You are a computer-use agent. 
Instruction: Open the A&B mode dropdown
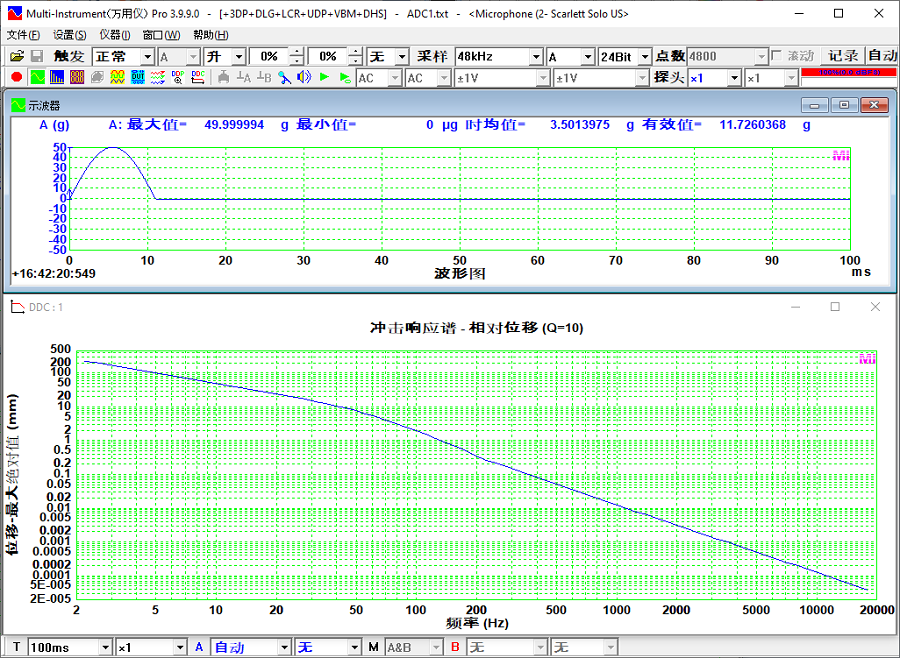coord(436,648)
